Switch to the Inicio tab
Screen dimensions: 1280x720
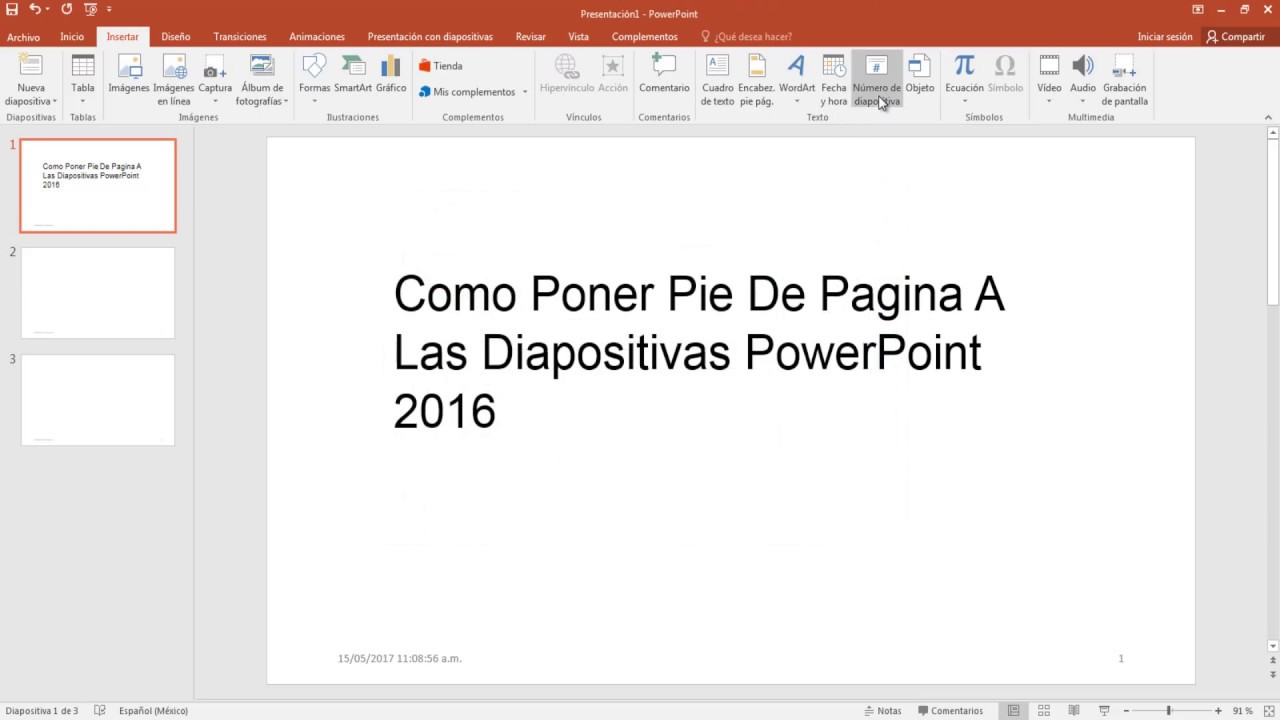click(72, 37)
